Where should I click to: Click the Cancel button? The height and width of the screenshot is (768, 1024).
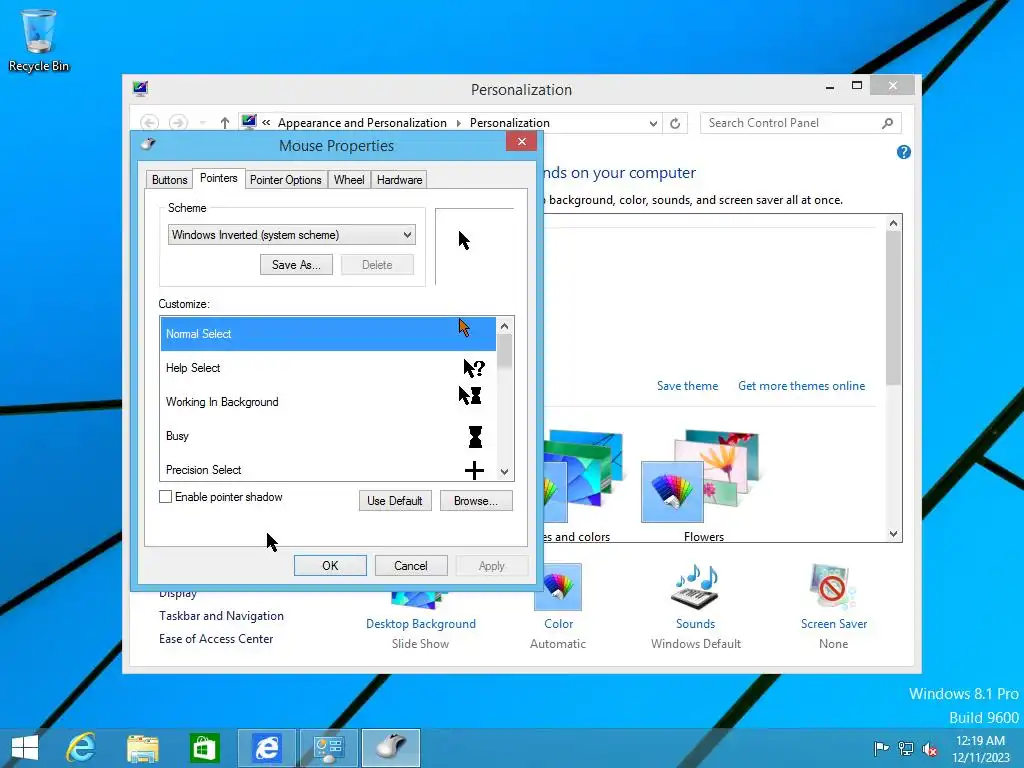pyautogui.click(x=411, y=566)
